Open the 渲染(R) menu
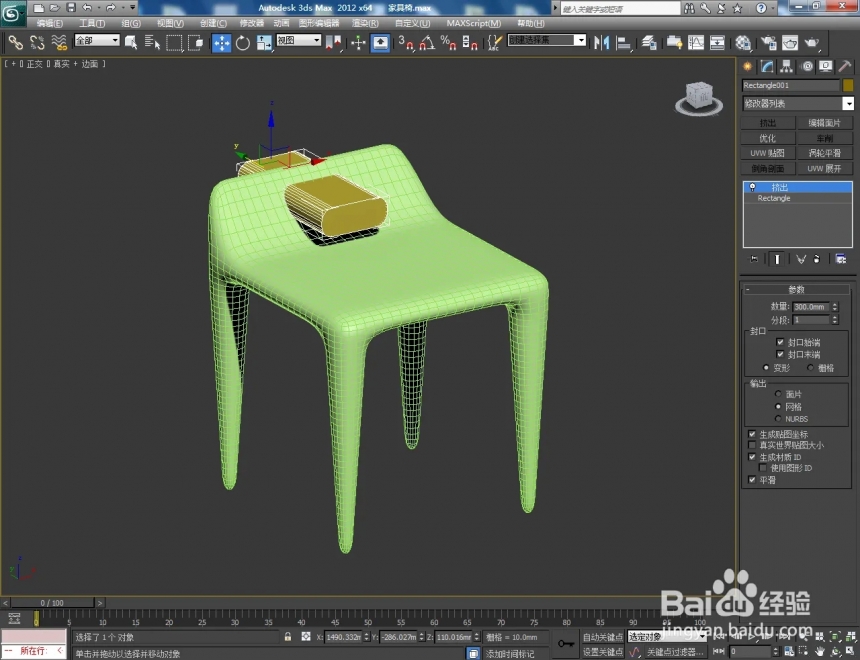The width and height of the screenshot is (860, 660). pos(365,23)
